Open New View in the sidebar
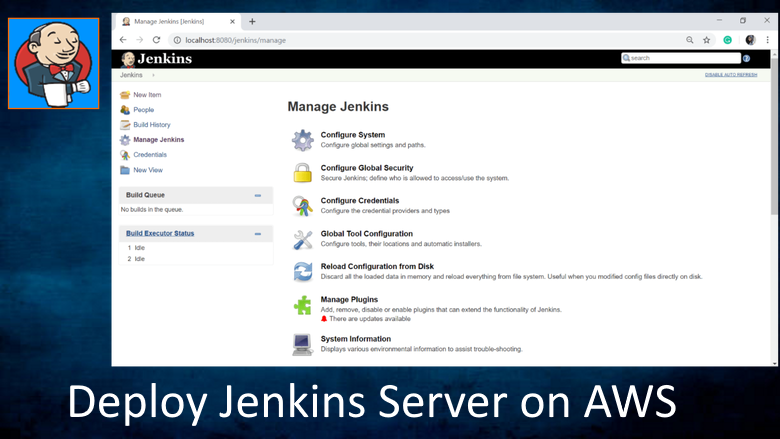 coord(148,170)
